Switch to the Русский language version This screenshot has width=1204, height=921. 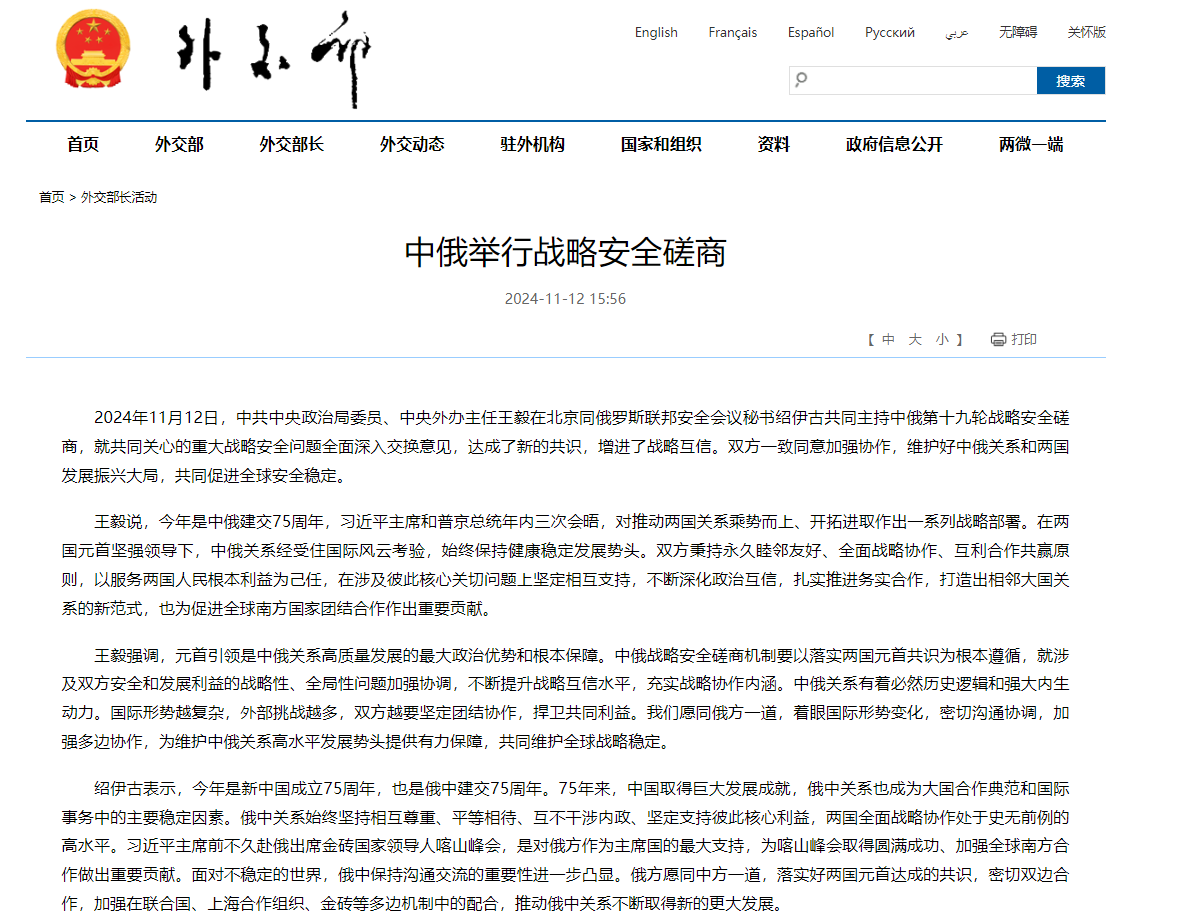[x=889, y=32]
